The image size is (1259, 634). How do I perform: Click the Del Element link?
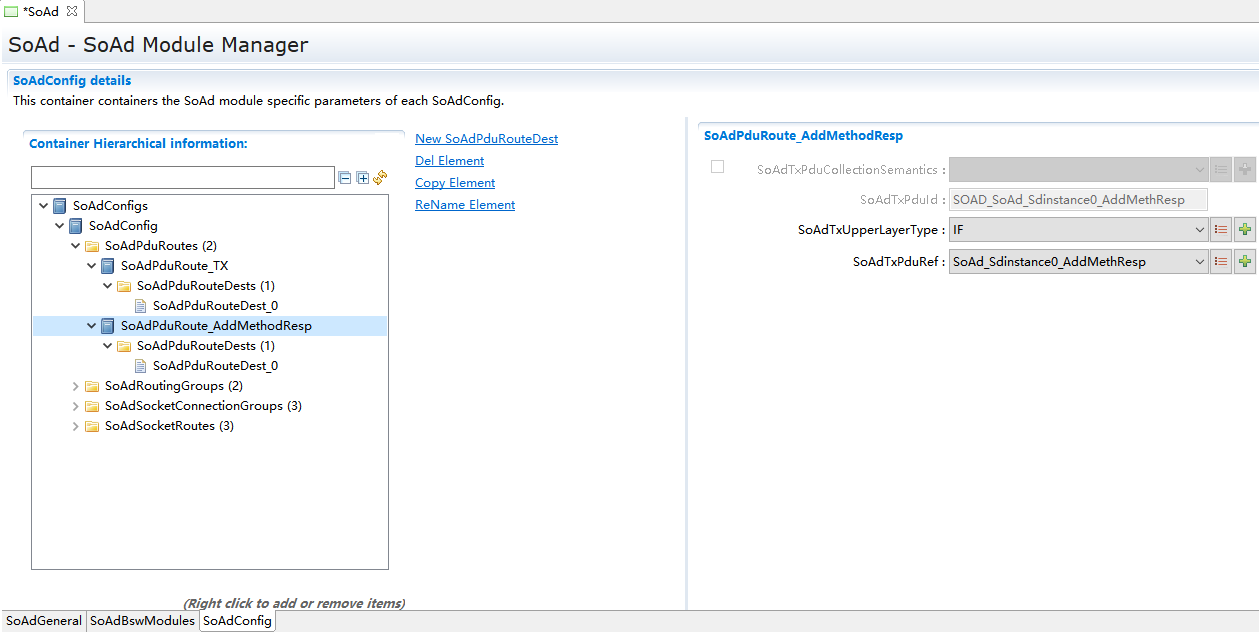pos(449,161)
